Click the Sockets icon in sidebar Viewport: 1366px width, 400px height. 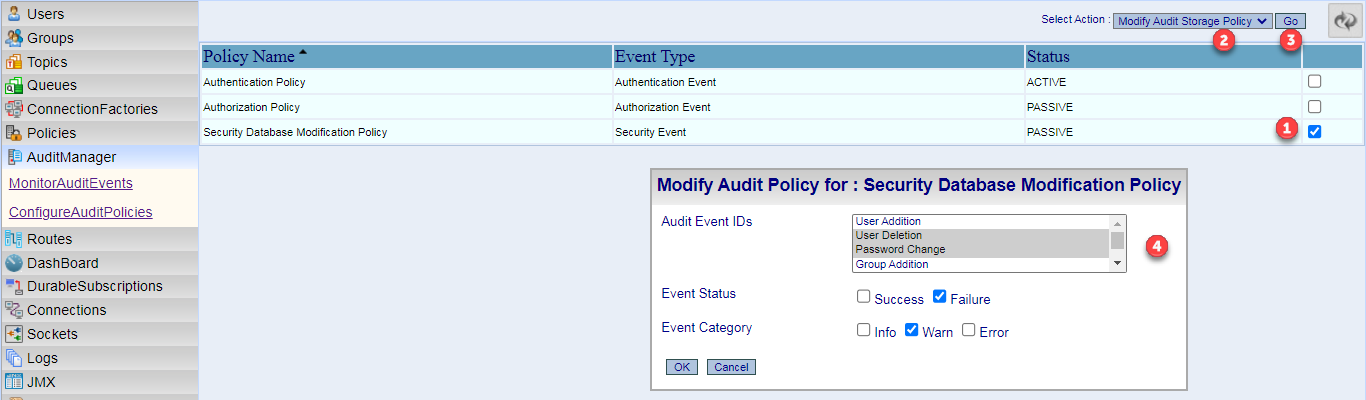pyautogui.click(x=14, y=334)
